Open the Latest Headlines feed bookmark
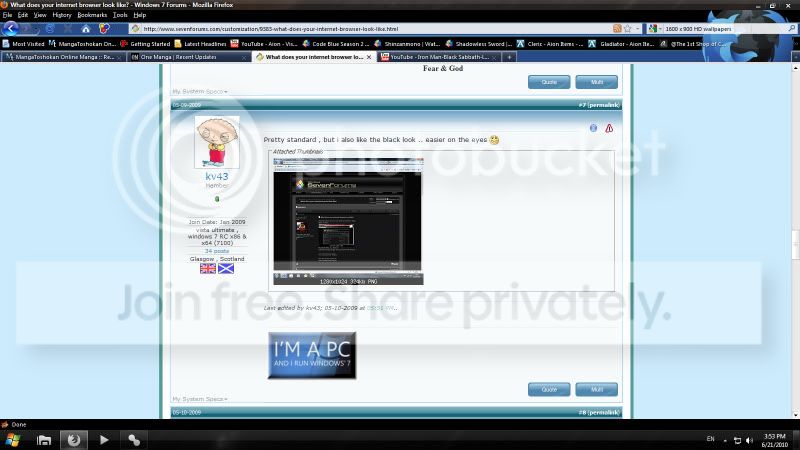Image resolution: width=800 pixels, height=450 pixels. [201, 44]
